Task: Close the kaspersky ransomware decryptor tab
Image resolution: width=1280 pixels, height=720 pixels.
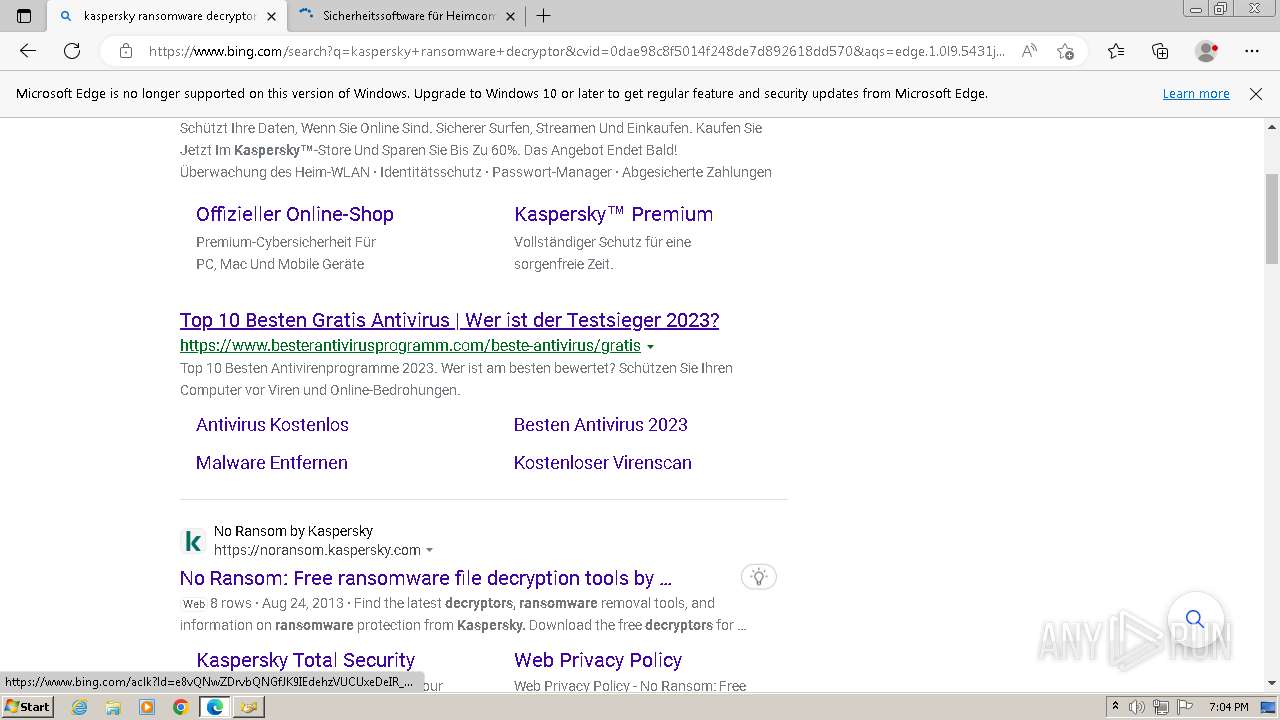Action: click(271, 16)
